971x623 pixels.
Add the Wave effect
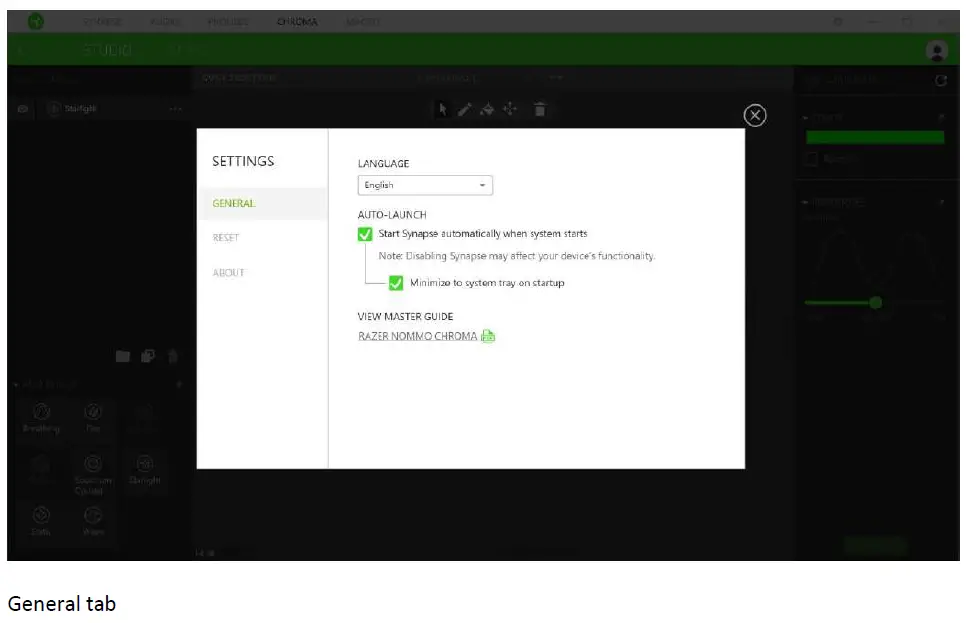(x=94, y=523)
